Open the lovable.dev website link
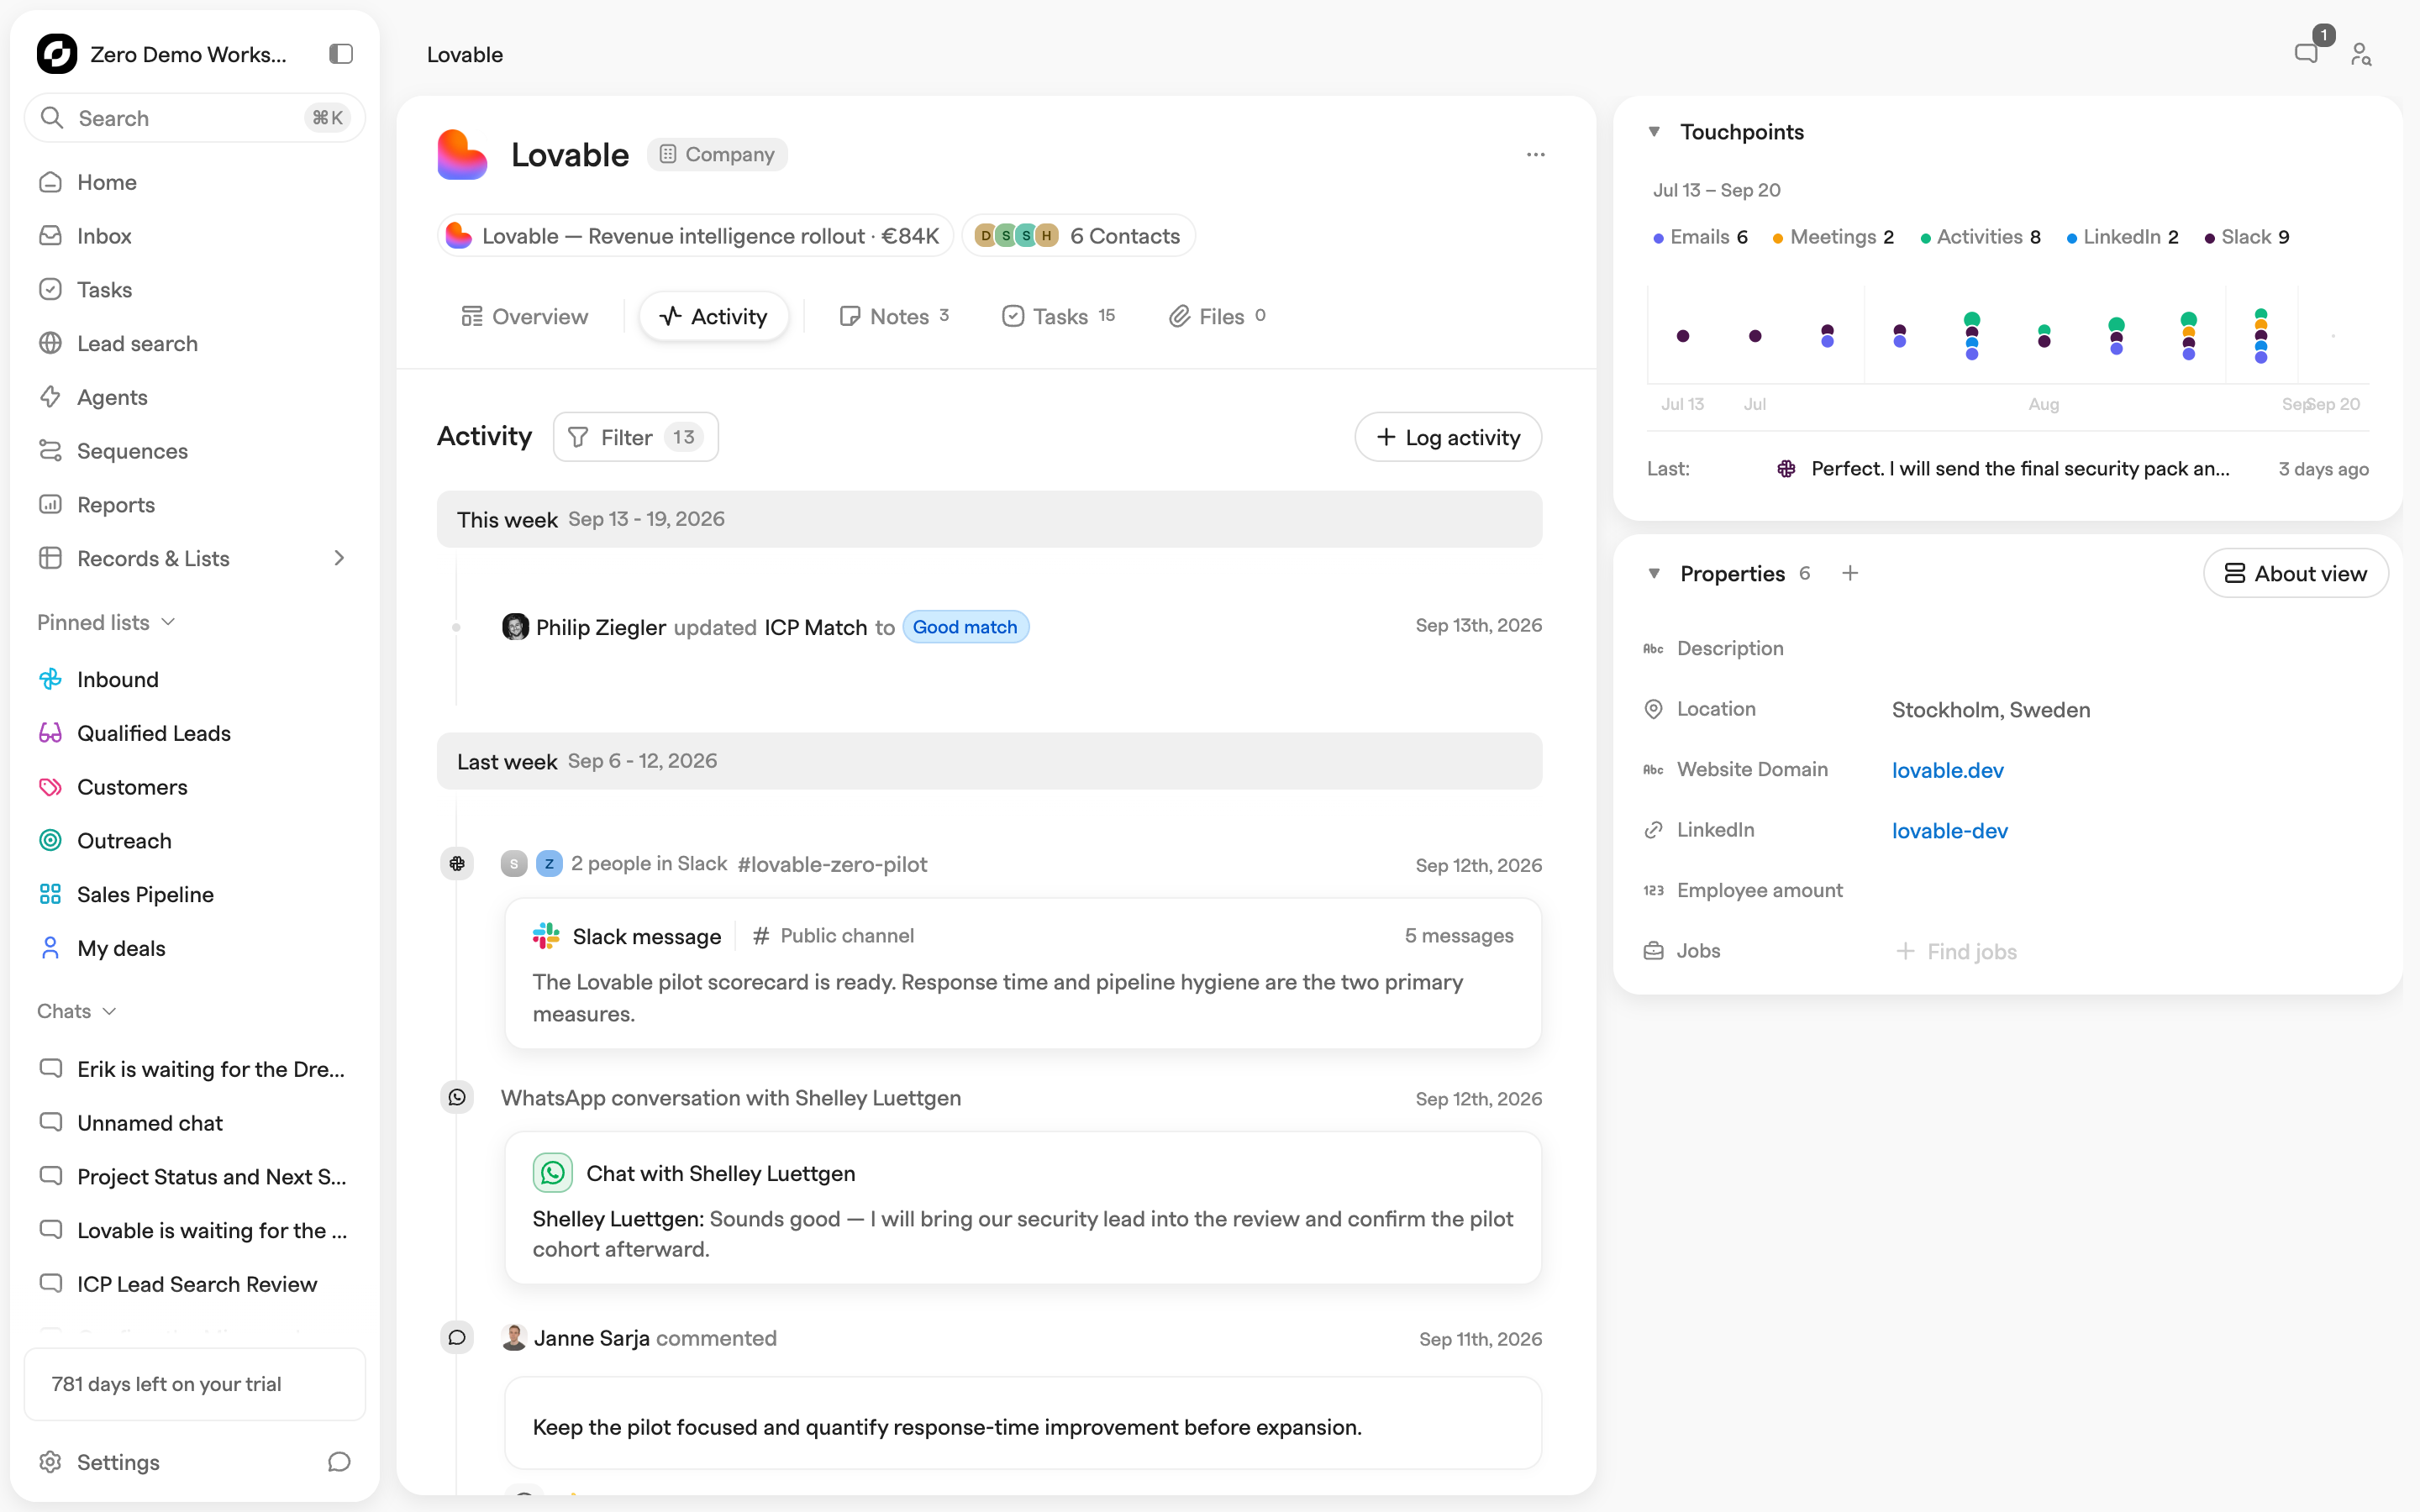Image resolution: width=2420 pixels, height=1512 pixels. 1947,770
